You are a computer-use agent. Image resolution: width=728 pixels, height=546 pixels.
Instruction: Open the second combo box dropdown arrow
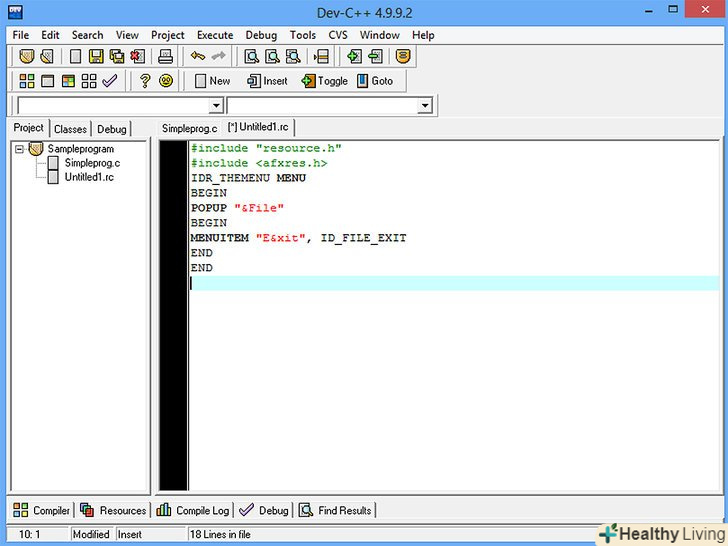coord(424,106)
